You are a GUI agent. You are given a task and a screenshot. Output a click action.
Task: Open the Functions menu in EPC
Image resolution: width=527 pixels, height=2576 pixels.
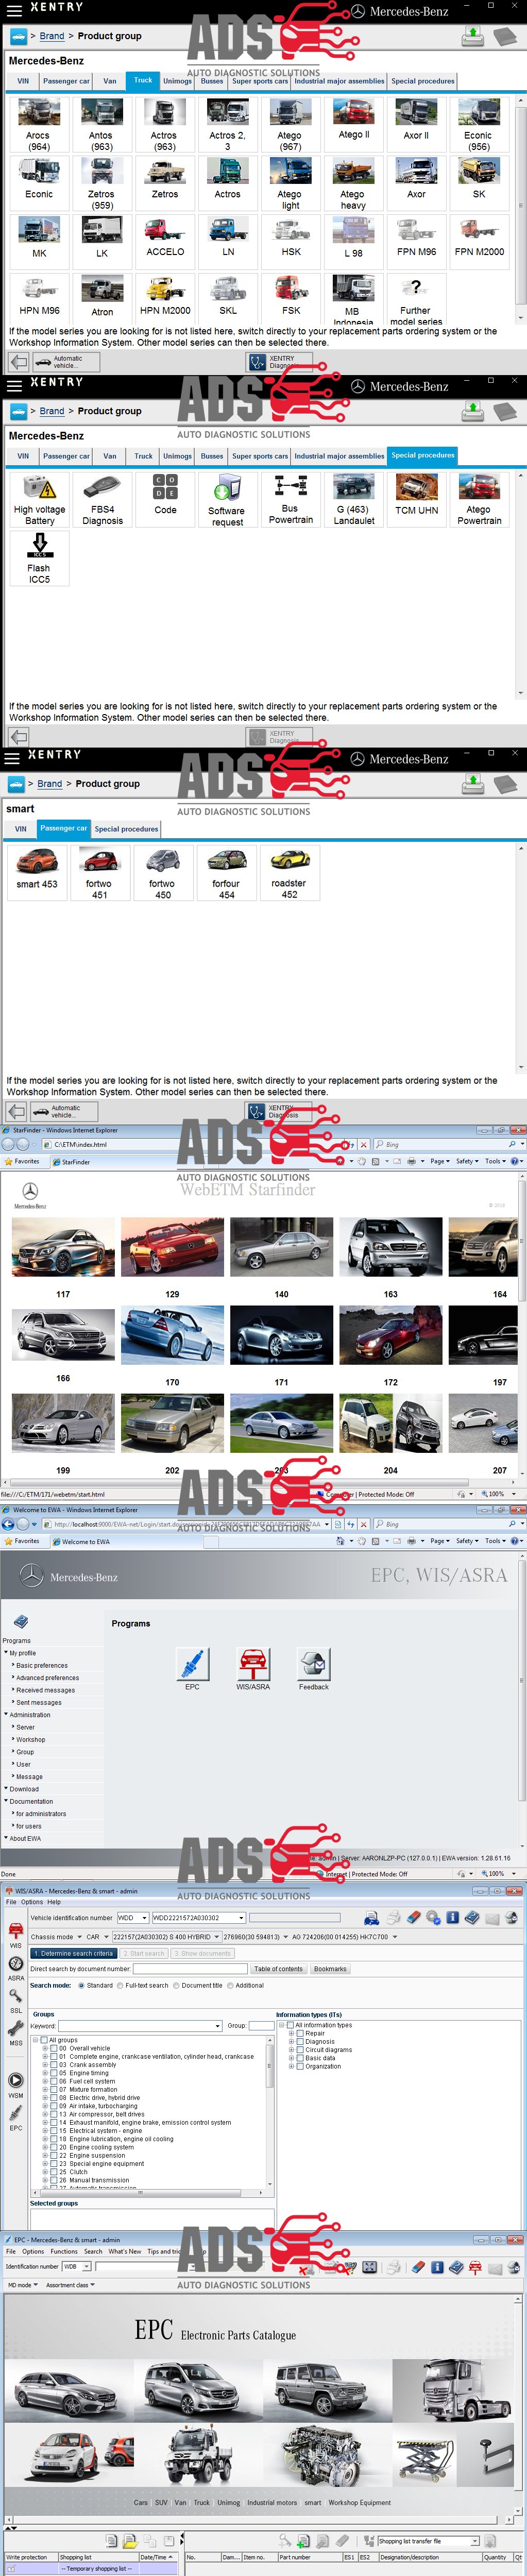[64, 2252]
